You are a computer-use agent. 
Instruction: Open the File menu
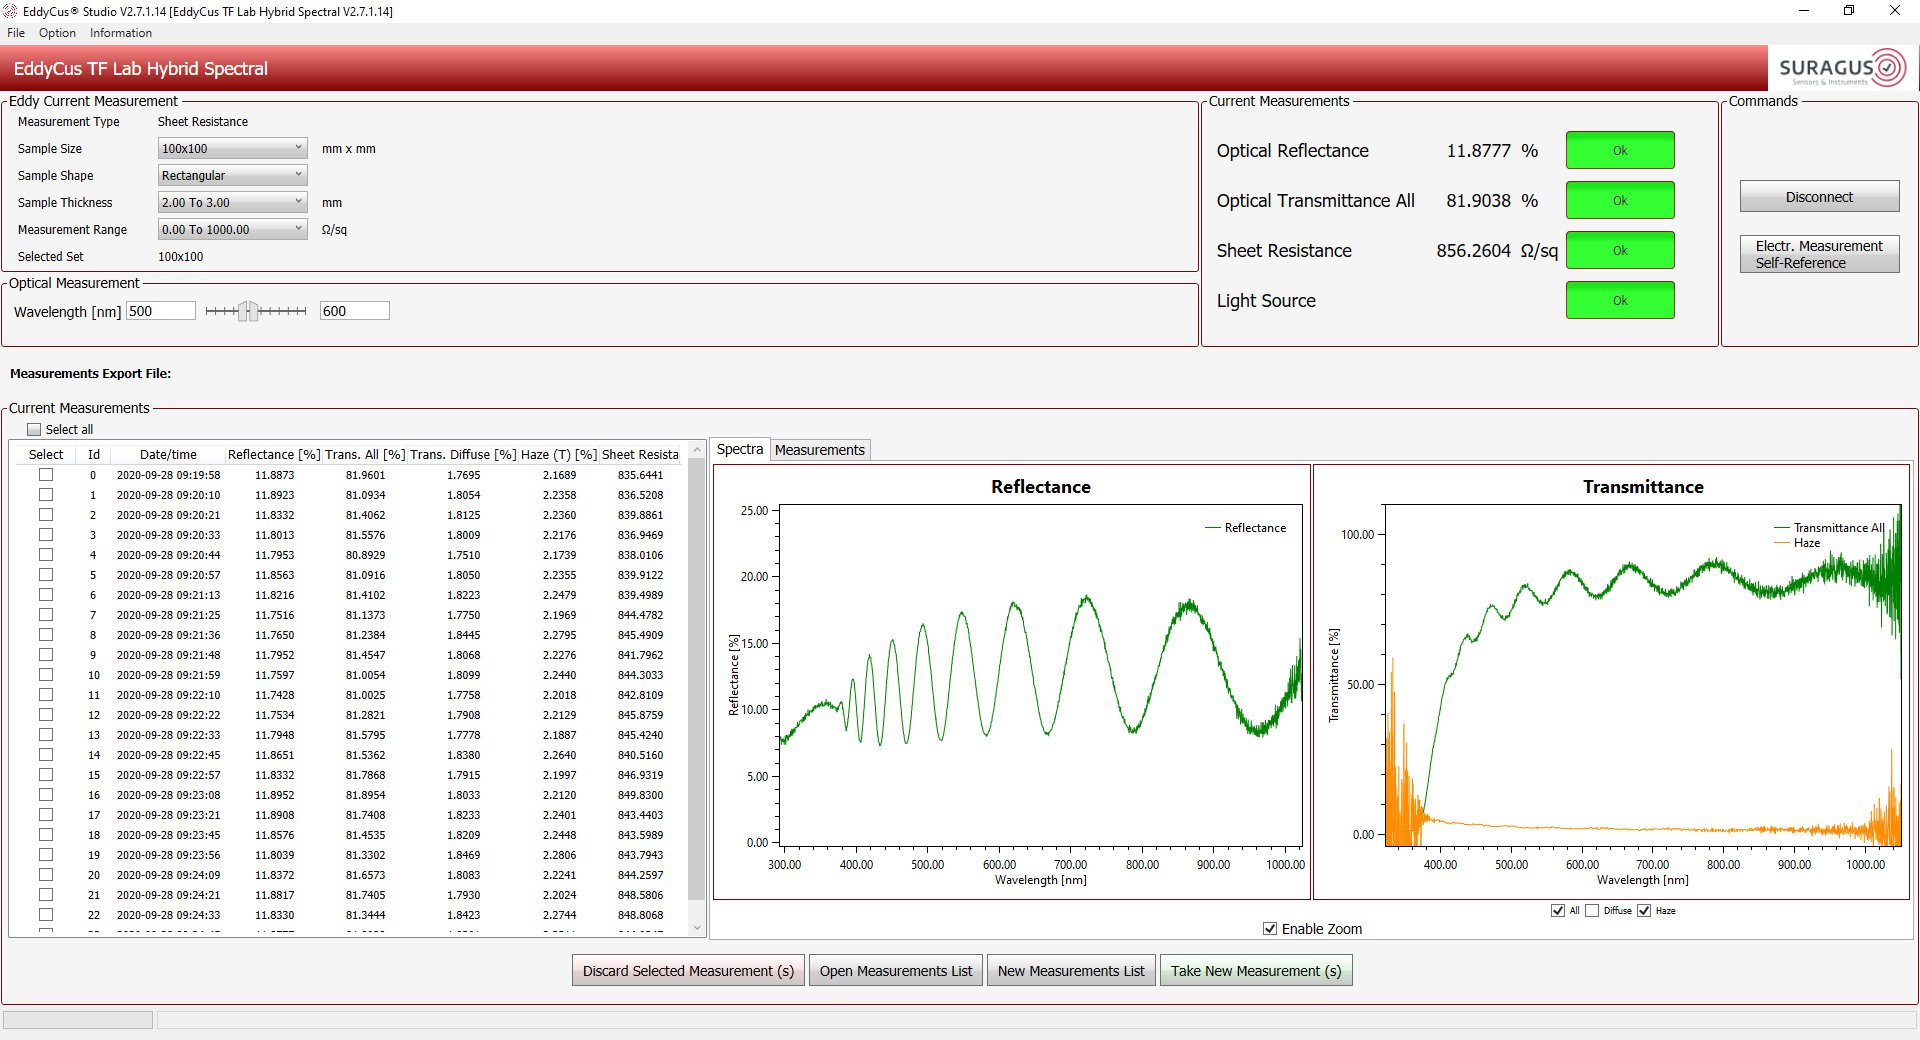(16, 33)
